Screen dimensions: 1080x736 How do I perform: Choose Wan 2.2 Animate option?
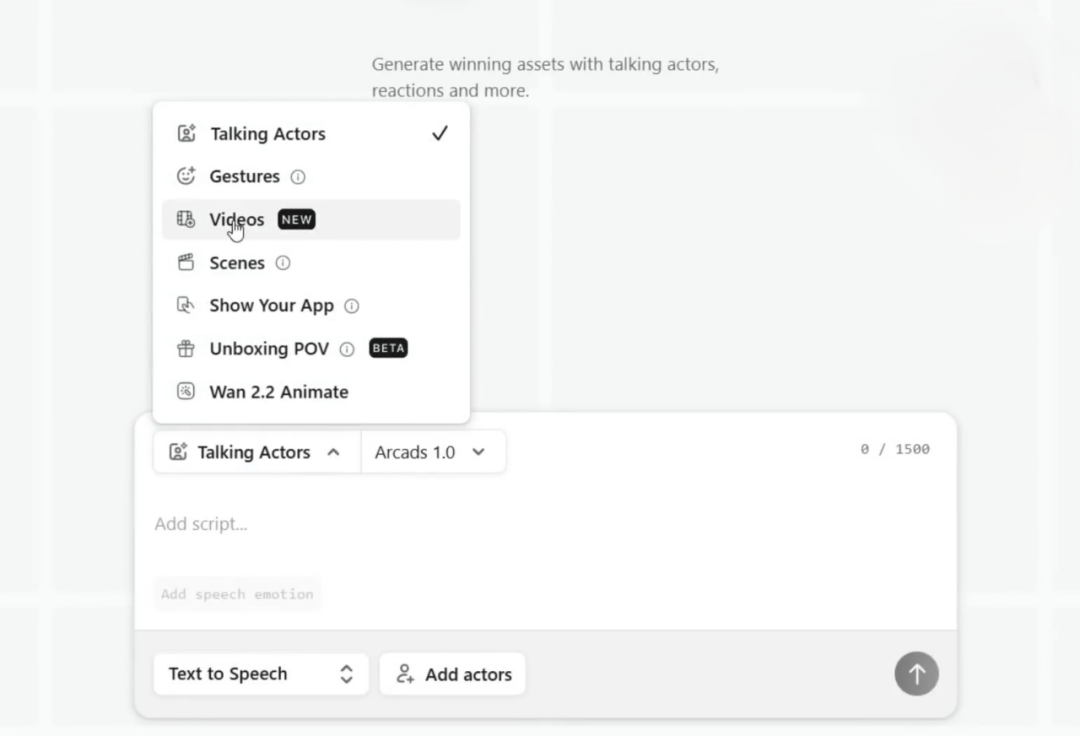[279, 392]
